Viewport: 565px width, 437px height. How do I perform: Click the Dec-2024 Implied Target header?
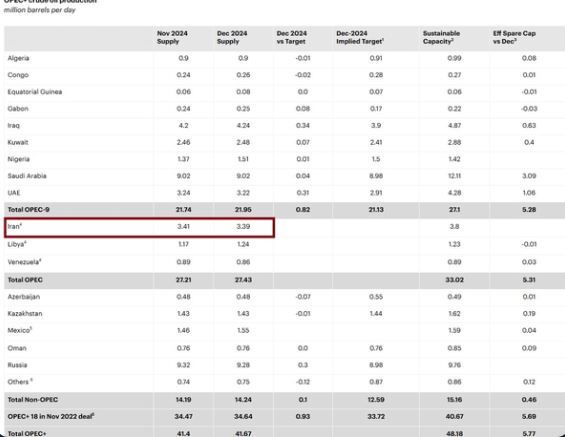click(x=360, y=37)
